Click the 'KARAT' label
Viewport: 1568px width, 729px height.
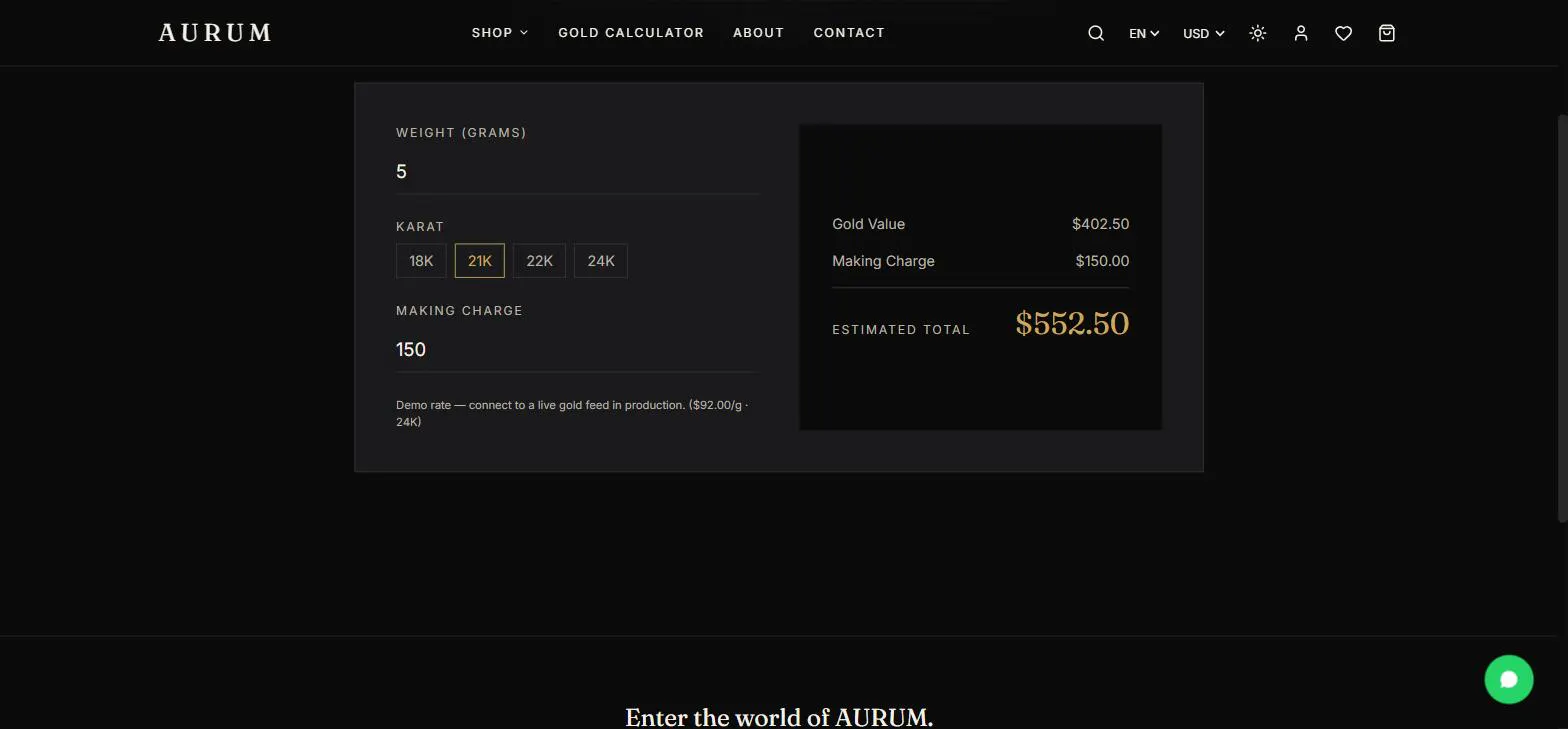point(420,226)
